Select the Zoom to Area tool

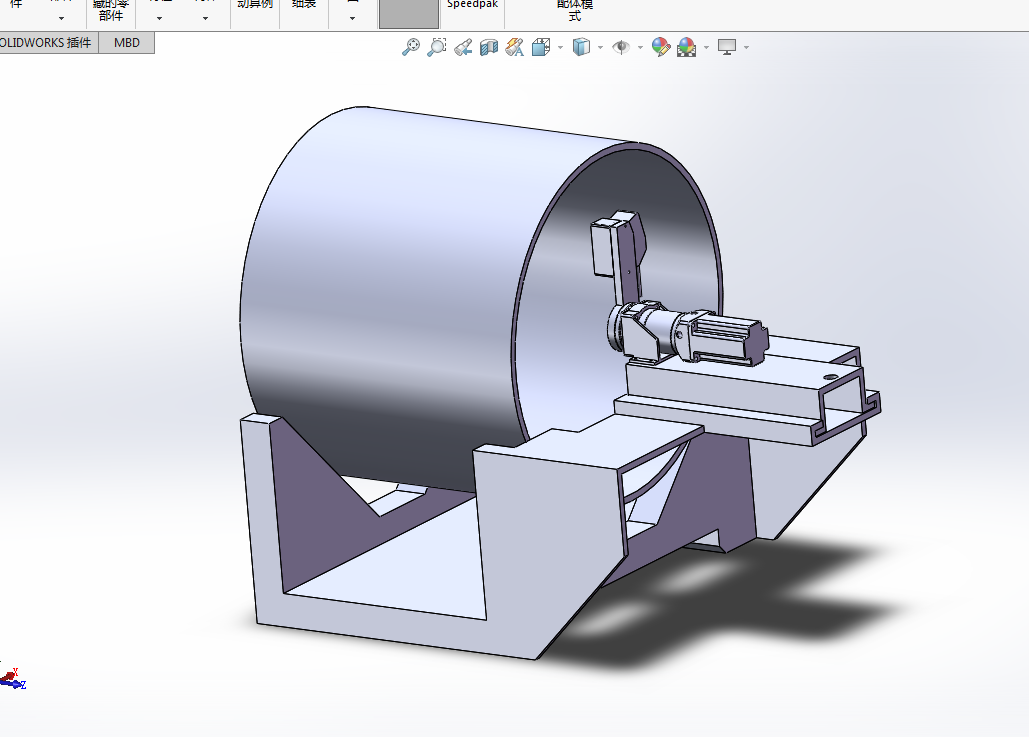[x=436, y=47]
